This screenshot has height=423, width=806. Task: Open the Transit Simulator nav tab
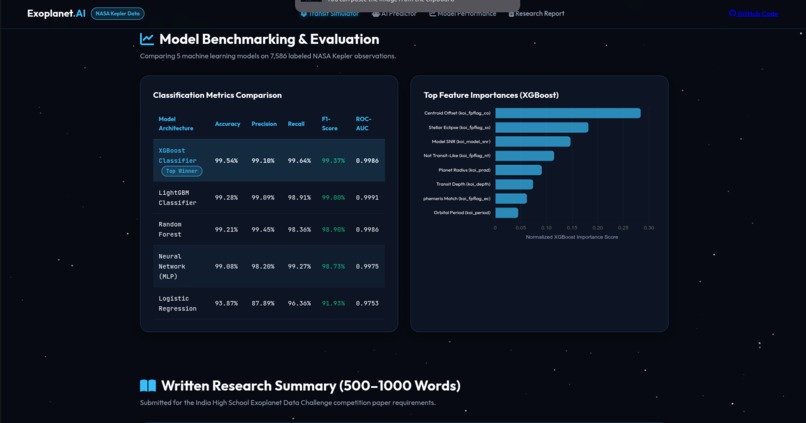coord(329,14)
